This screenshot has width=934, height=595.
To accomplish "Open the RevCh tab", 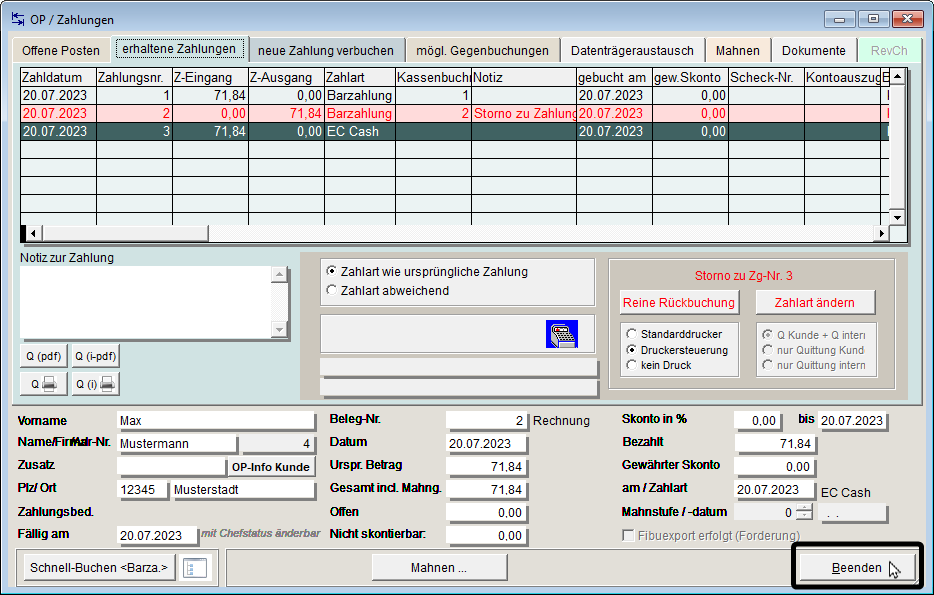I will point(889,51).
